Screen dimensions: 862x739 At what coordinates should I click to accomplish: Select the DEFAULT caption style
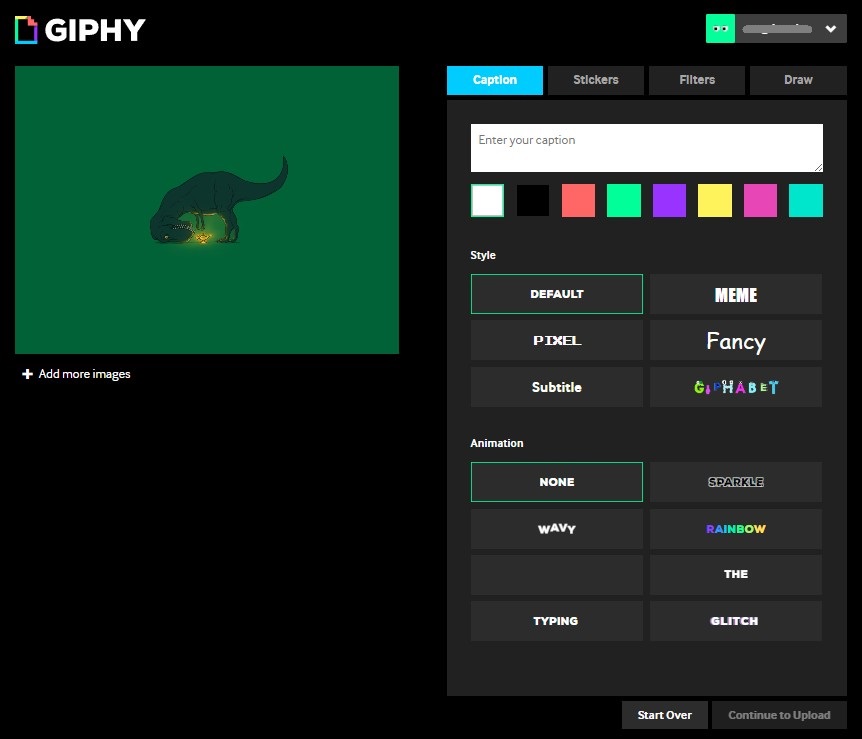pyautogui.click(x=557, y=294)
